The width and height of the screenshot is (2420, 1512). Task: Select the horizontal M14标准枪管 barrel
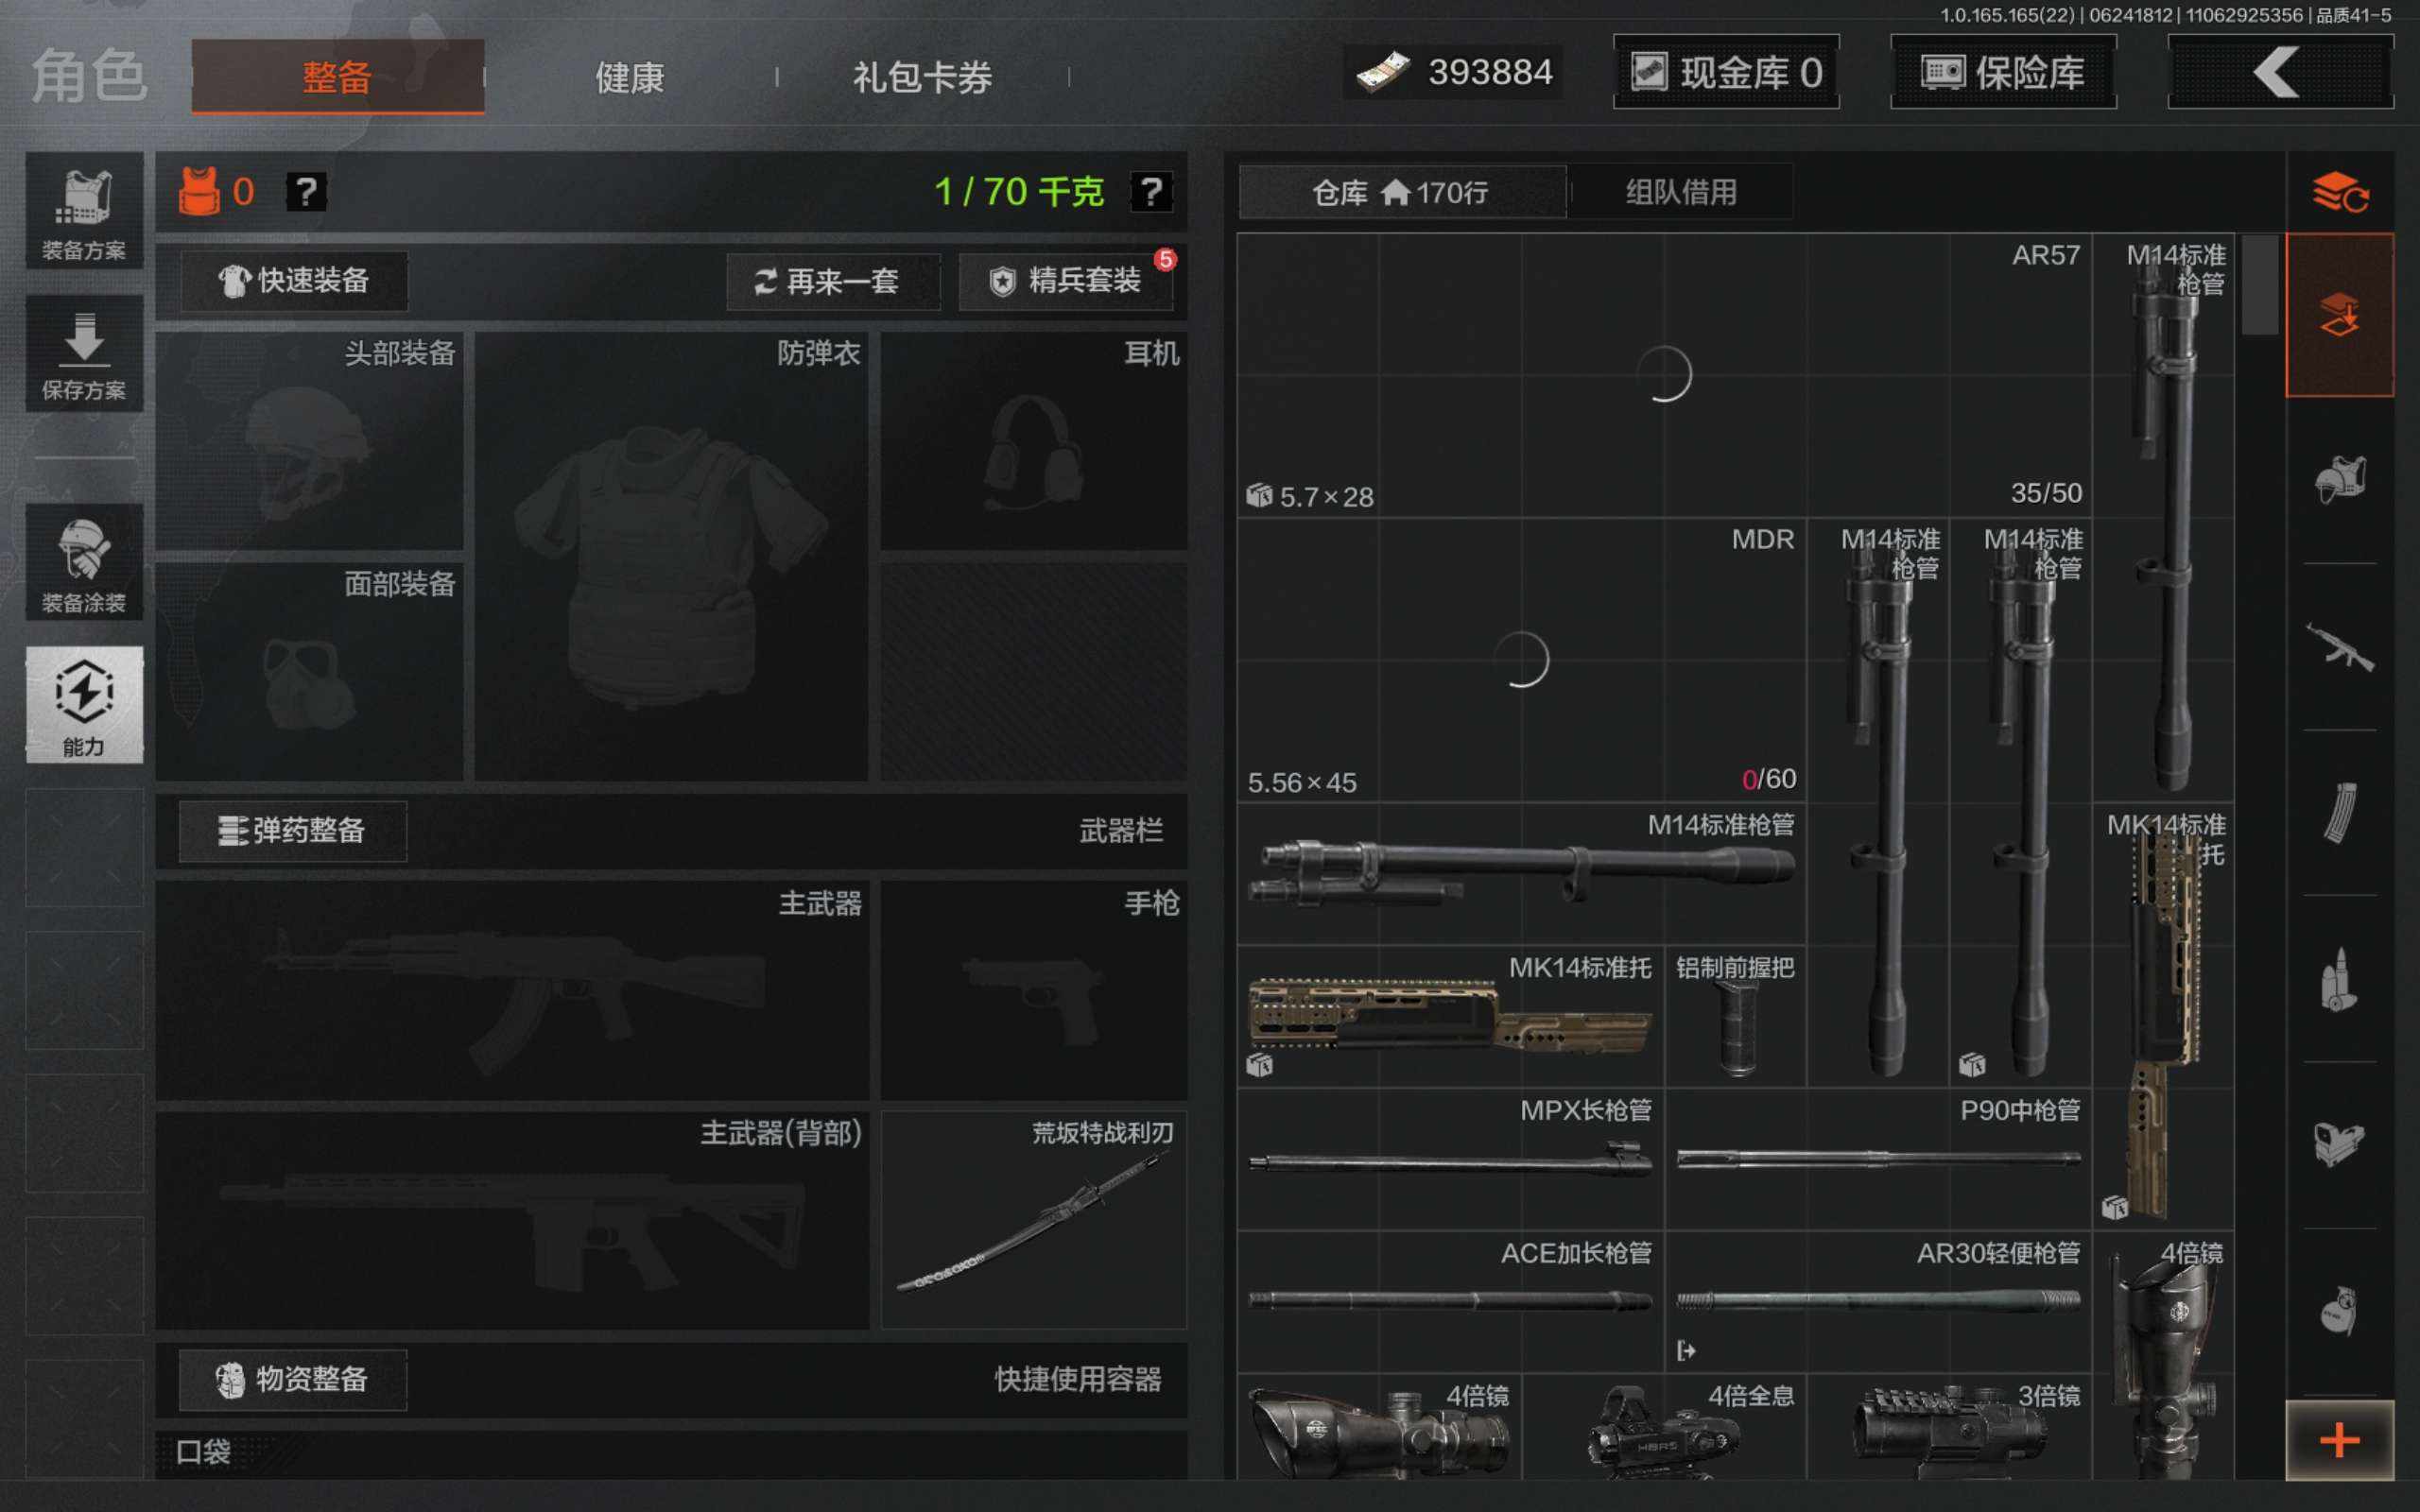(1521, 873)
